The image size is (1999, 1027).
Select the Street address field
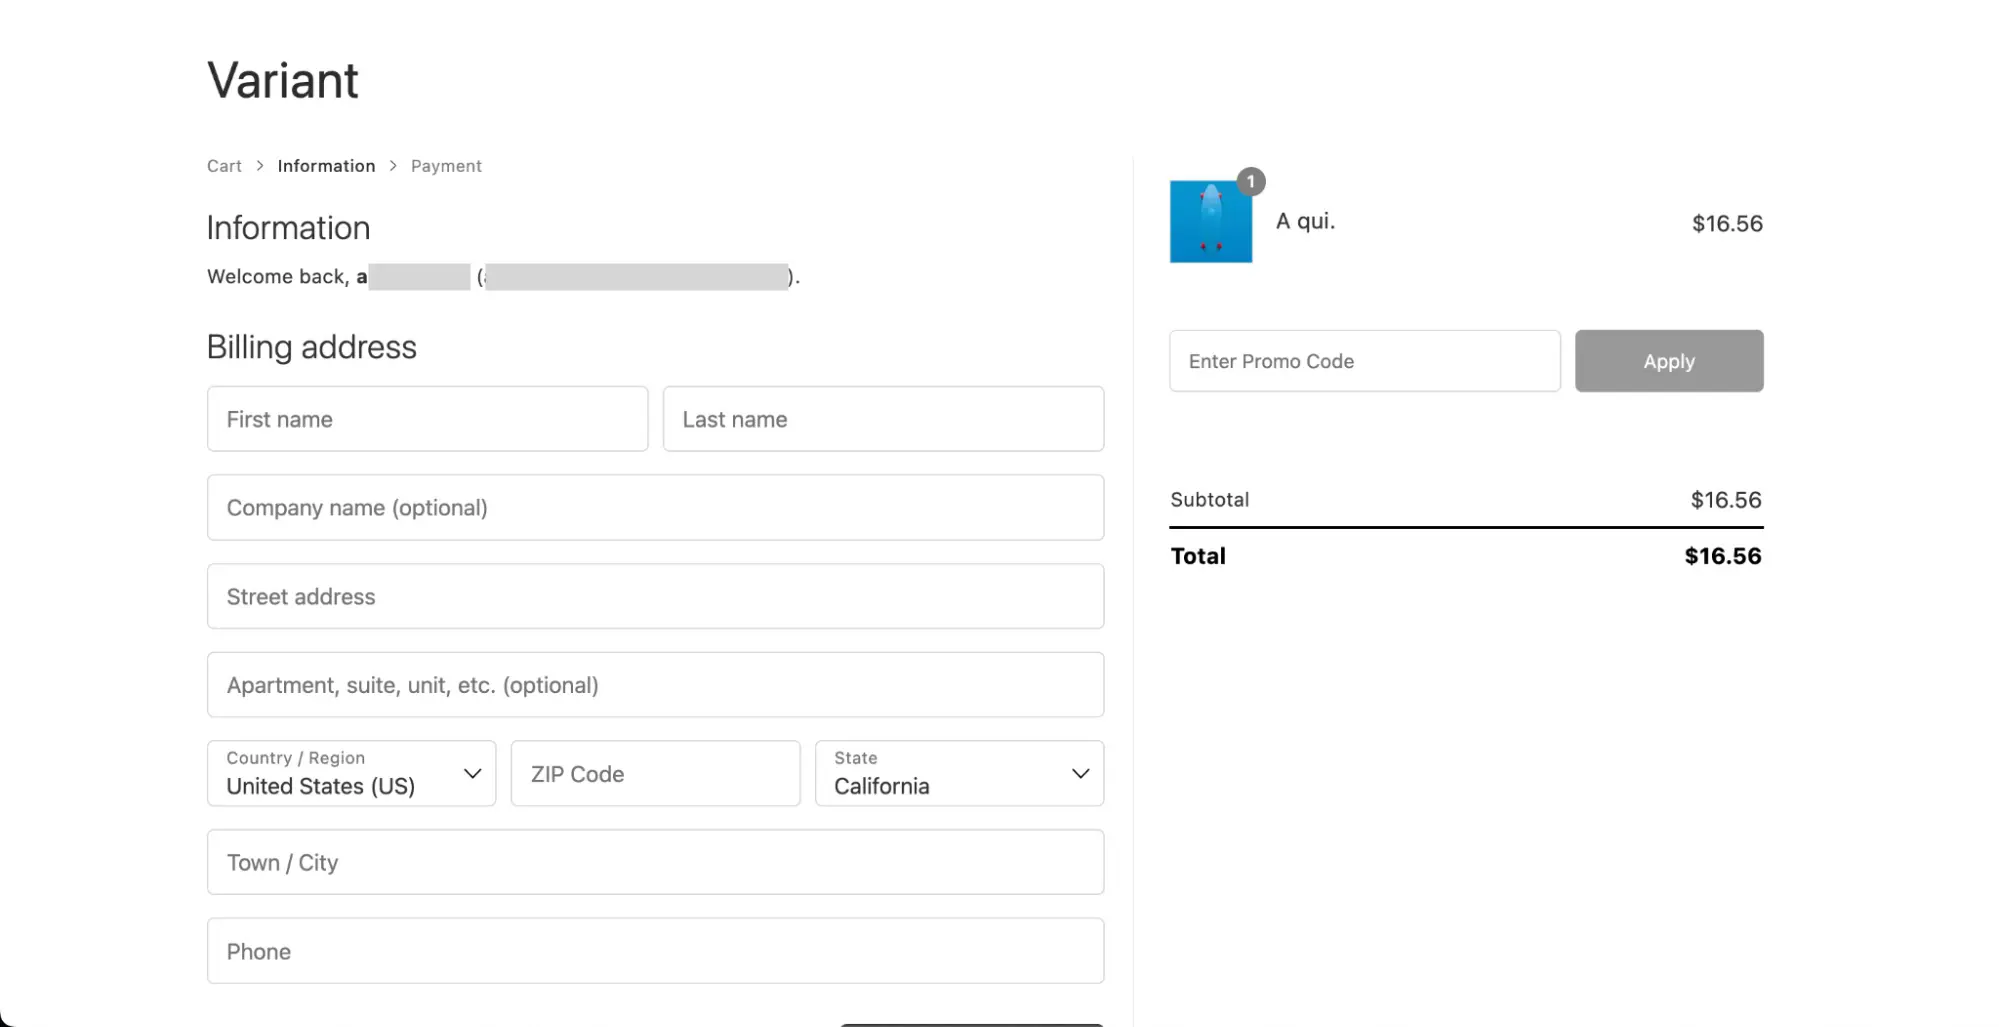click(x=655, y=597)
